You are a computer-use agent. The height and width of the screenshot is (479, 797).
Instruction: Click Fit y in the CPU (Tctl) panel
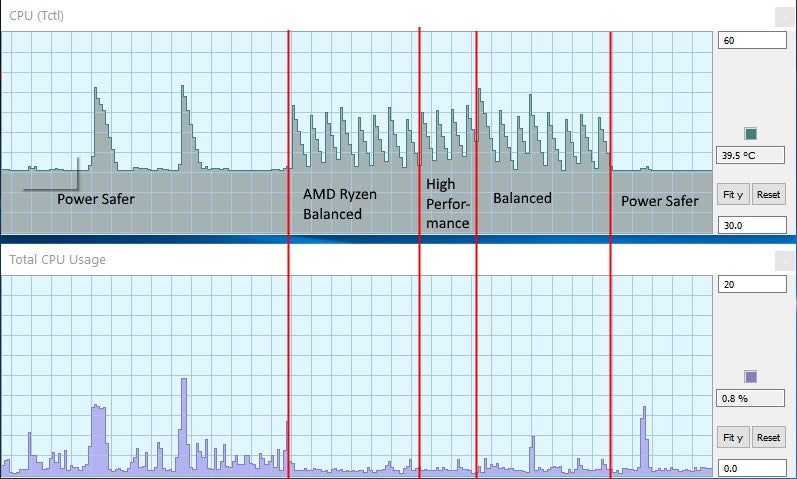[x=732, y=194]
